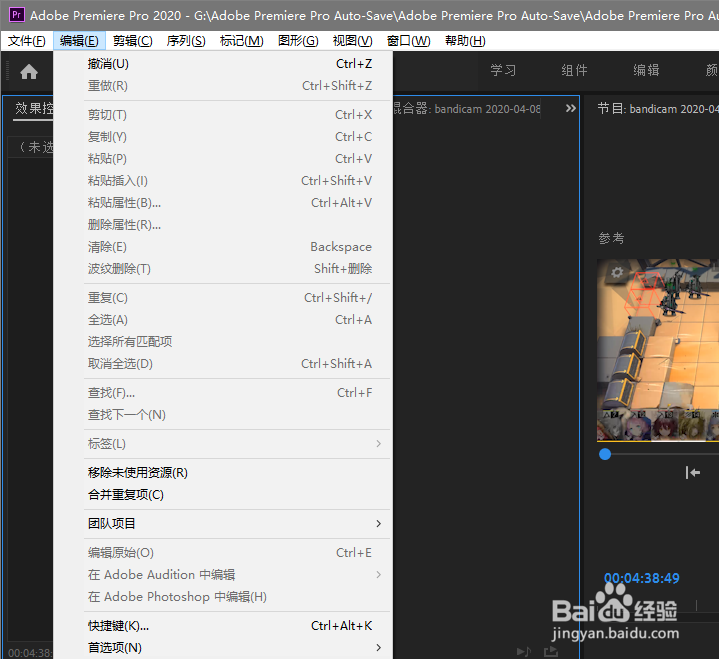Click the blue playhead on scrubber
The width and height of the screenshot is (719, 659).
(x=605, y=454)
